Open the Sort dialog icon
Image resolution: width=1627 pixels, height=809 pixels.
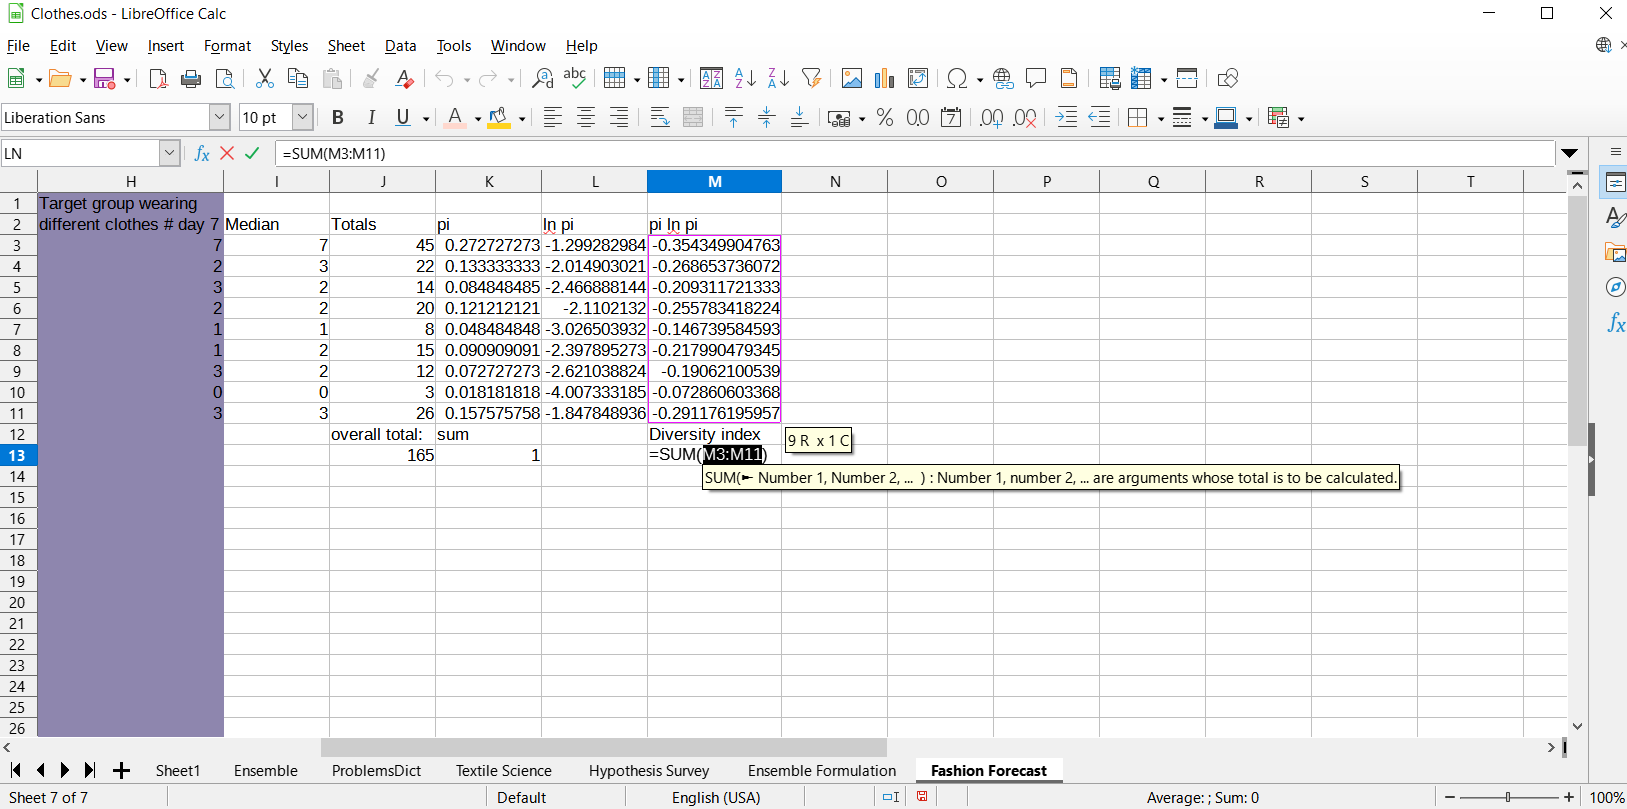point(711,78)
